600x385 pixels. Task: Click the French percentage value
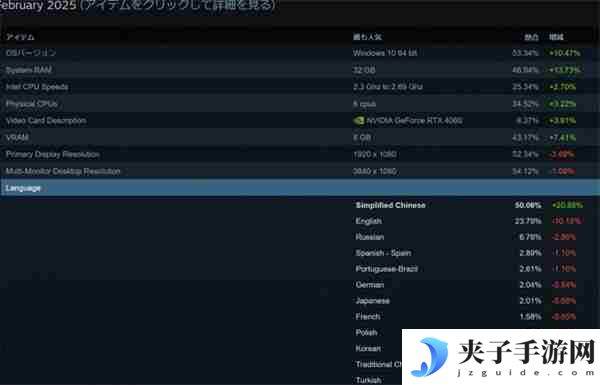pyautogui.click(x=530, y=317)
